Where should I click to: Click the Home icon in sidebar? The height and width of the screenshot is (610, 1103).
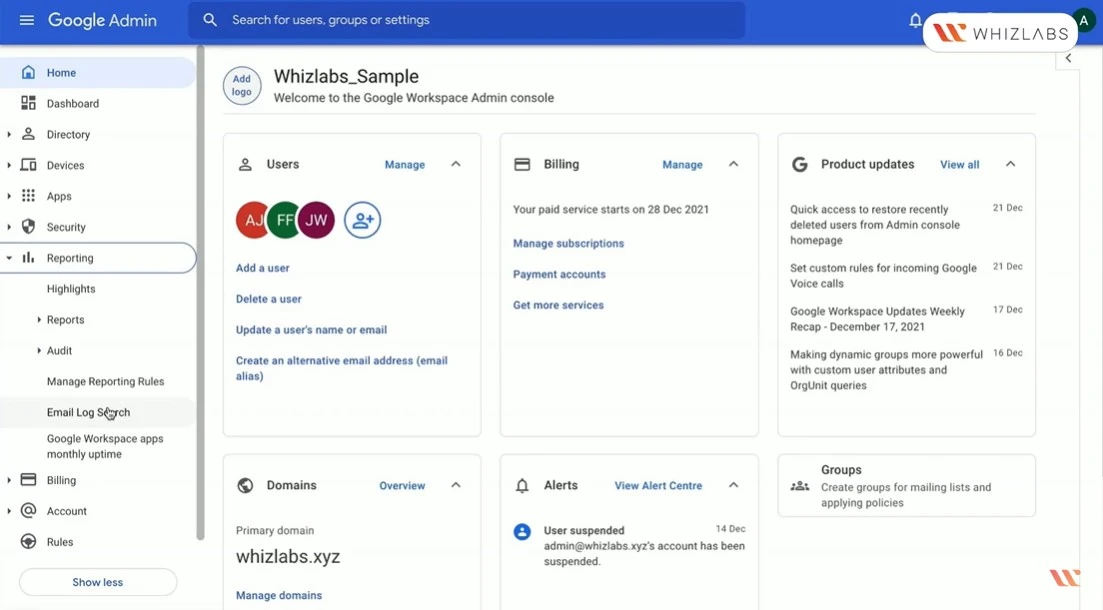pyautogui.click(x=28, y=72)
